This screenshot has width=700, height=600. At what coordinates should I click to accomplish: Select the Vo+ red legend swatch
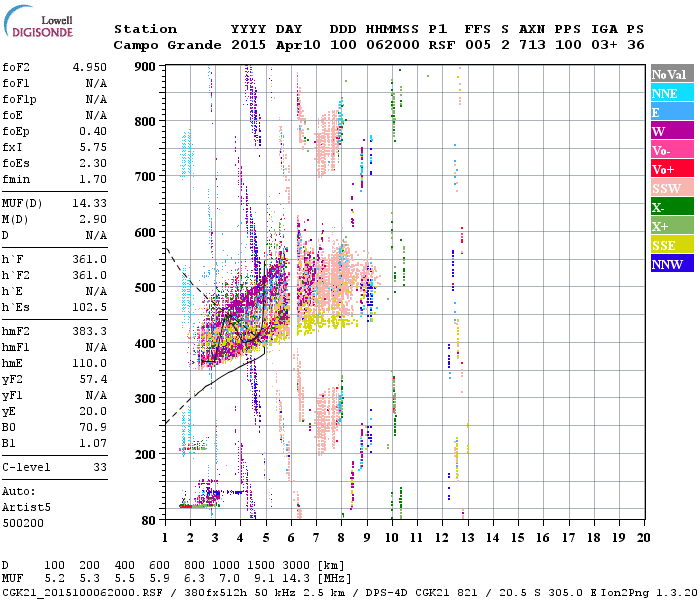click(x=672, y=169)
